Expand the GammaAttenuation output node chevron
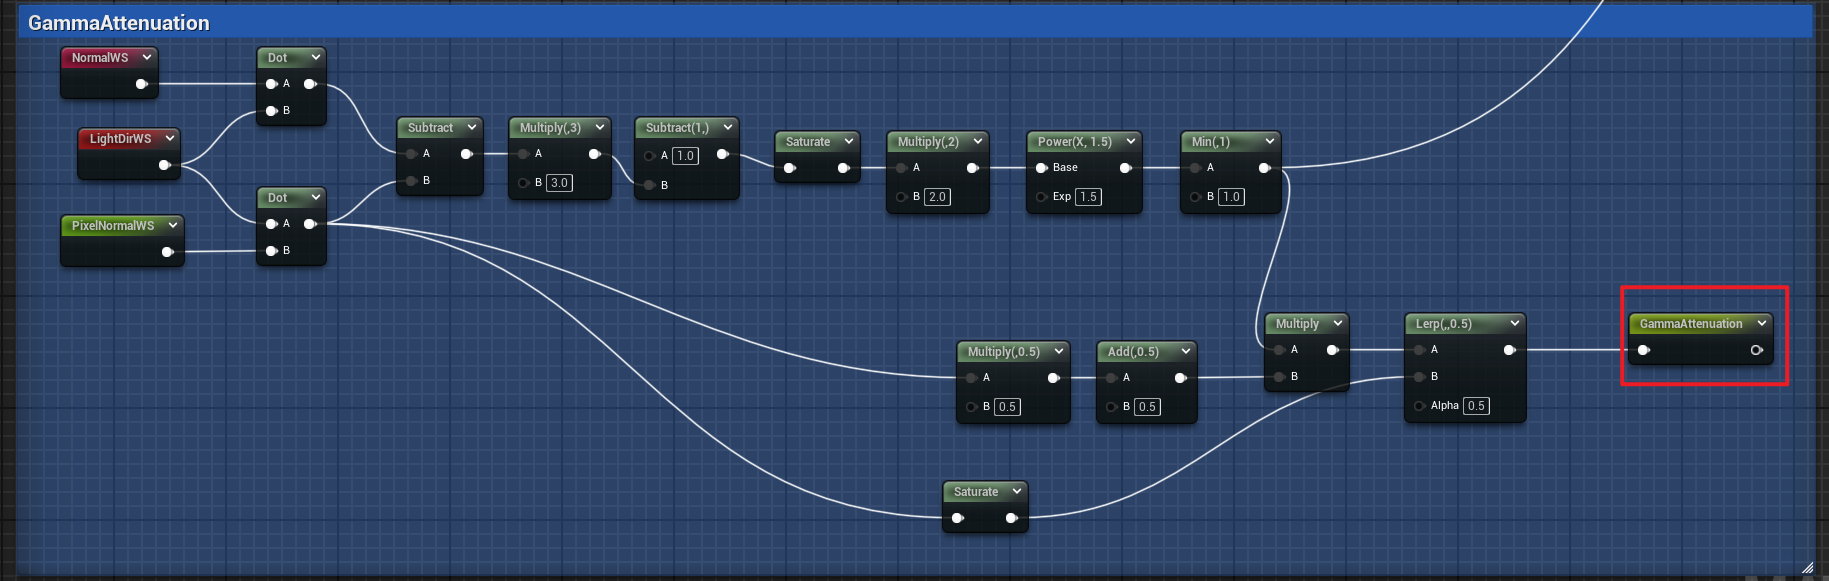1829x581 pixels. coord(1761,324)
